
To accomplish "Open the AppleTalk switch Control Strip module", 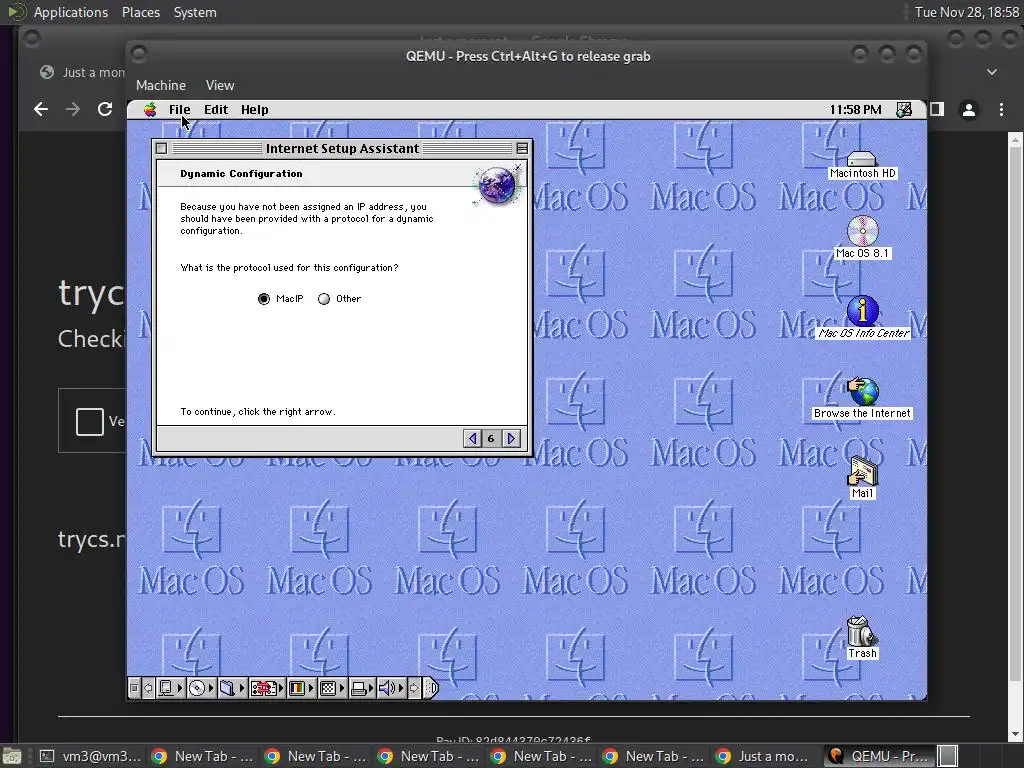I will (170, 688).
